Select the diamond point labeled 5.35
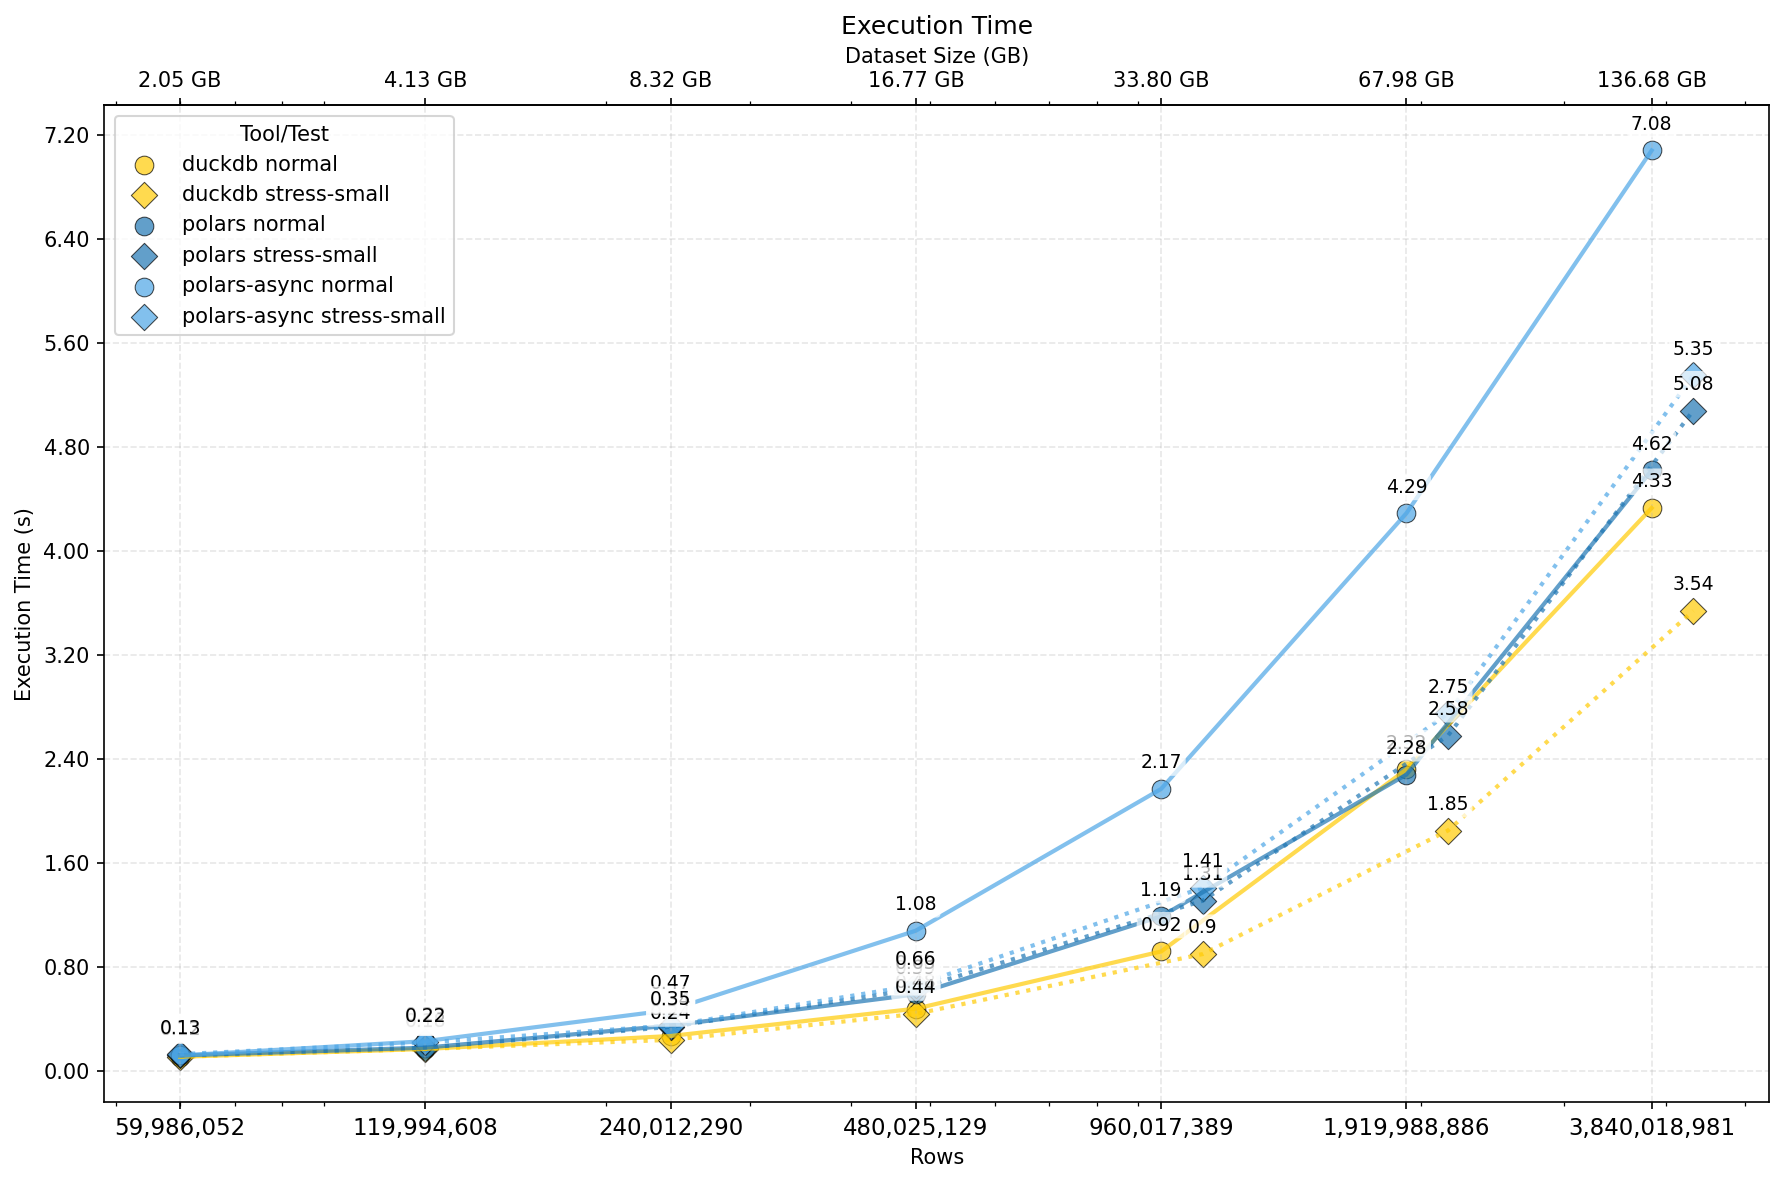Screen dimensions: 1783x1183 (1693, 376)
